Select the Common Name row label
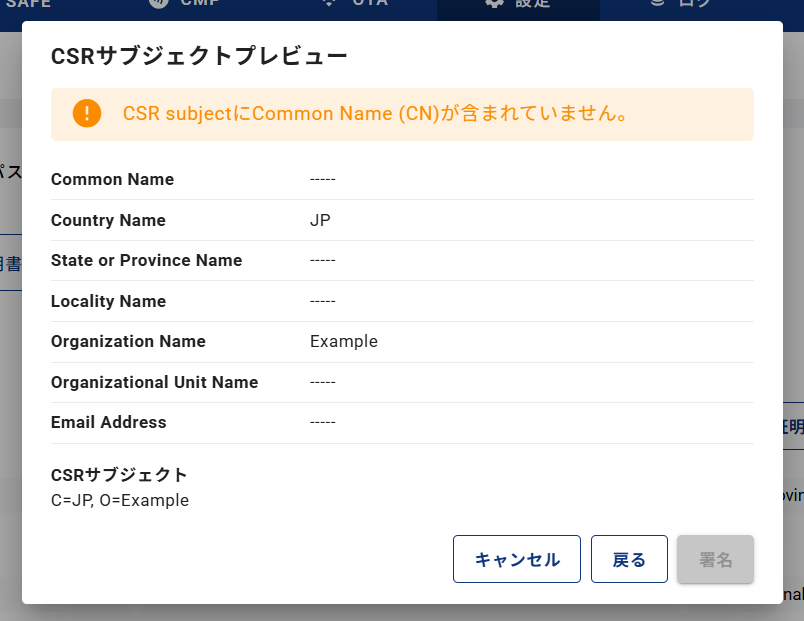Screen dimensions: 804x621 click(x=112, y=180)
